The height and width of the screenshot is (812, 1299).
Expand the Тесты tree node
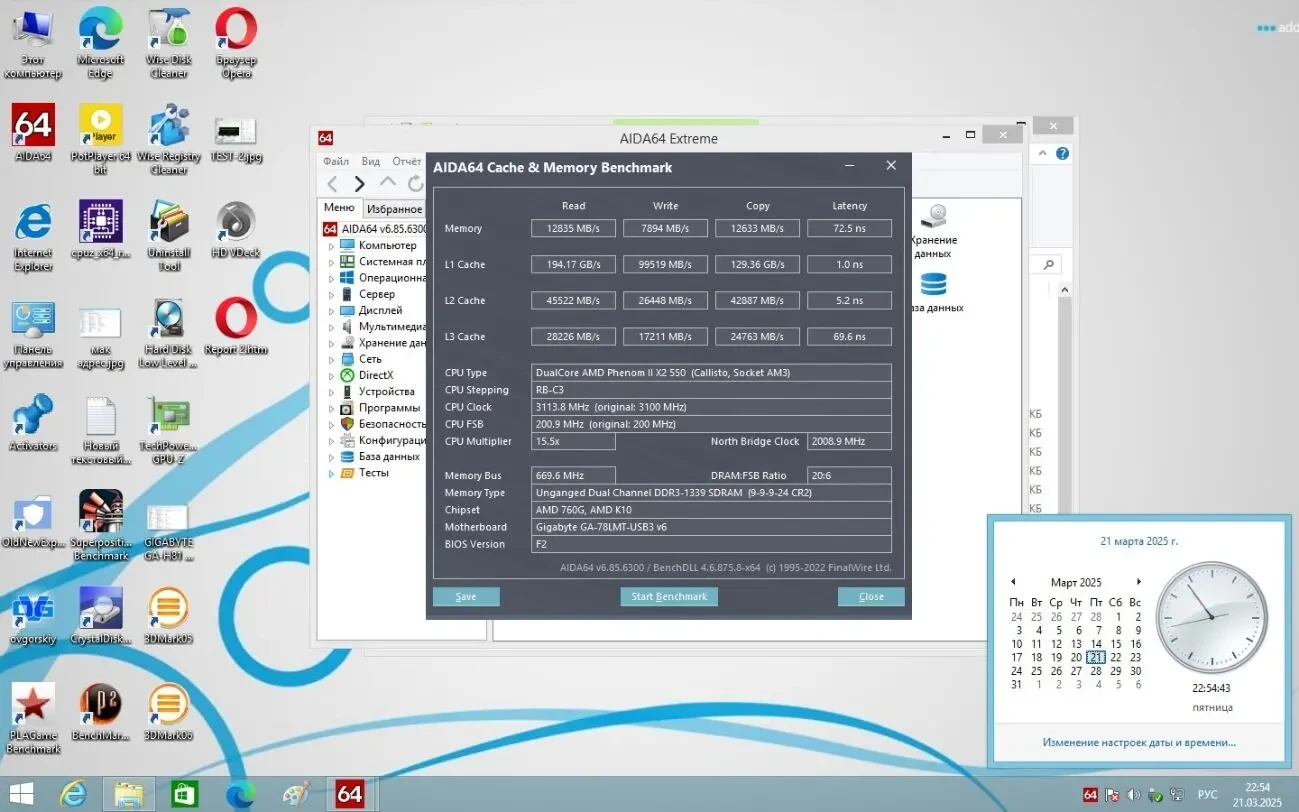333,473
